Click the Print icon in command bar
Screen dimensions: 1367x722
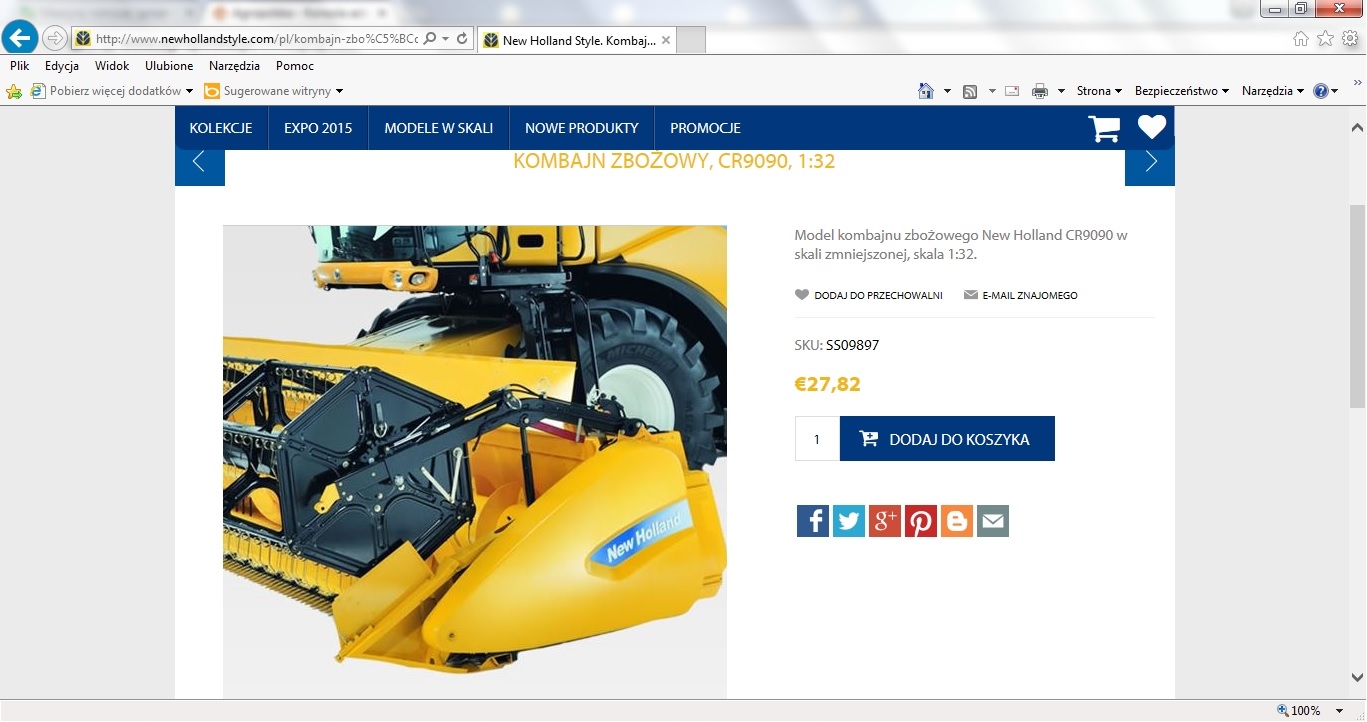pyautogui.click(x=1040, y=91)
